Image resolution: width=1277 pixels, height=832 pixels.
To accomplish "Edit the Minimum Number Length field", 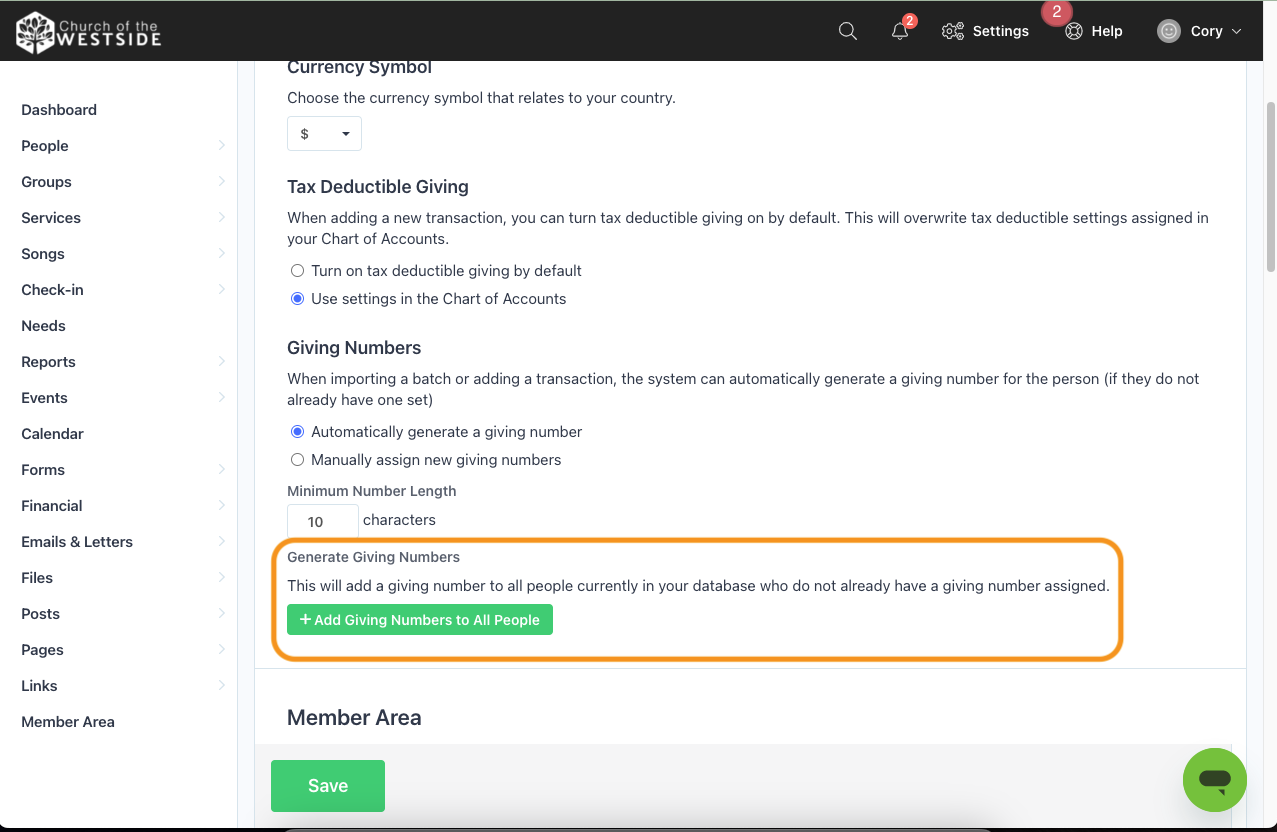I will point(322,521).
